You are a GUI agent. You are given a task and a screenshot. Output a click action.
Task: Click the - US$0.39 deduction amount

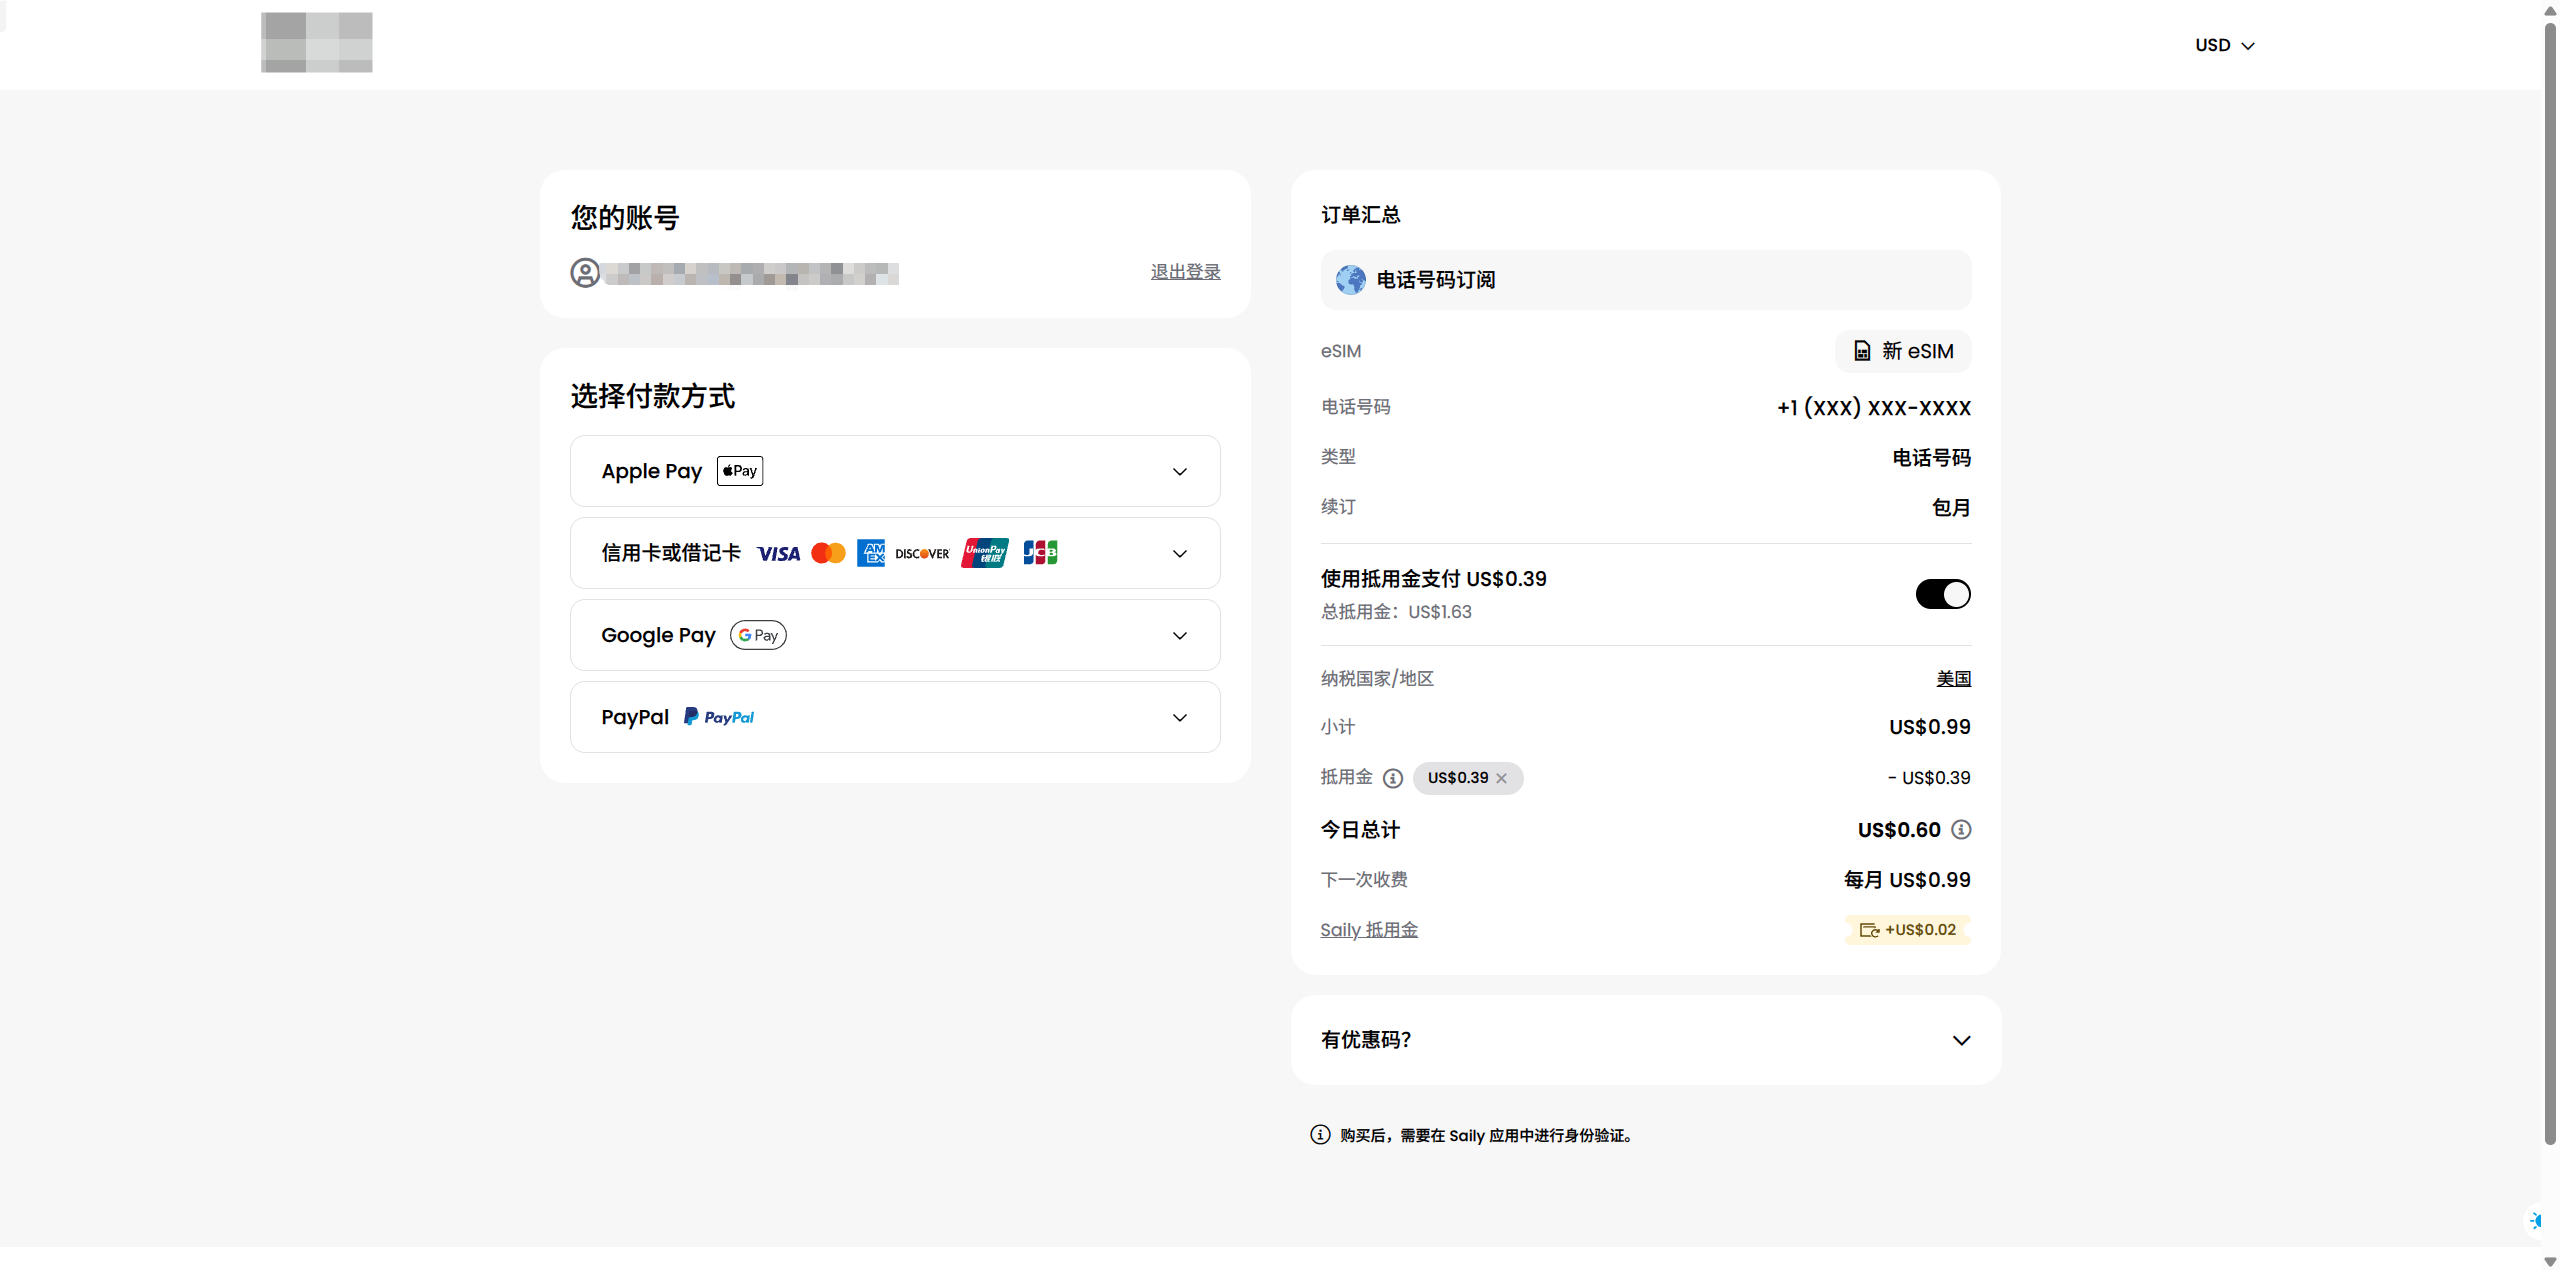tap(1929, 778)
